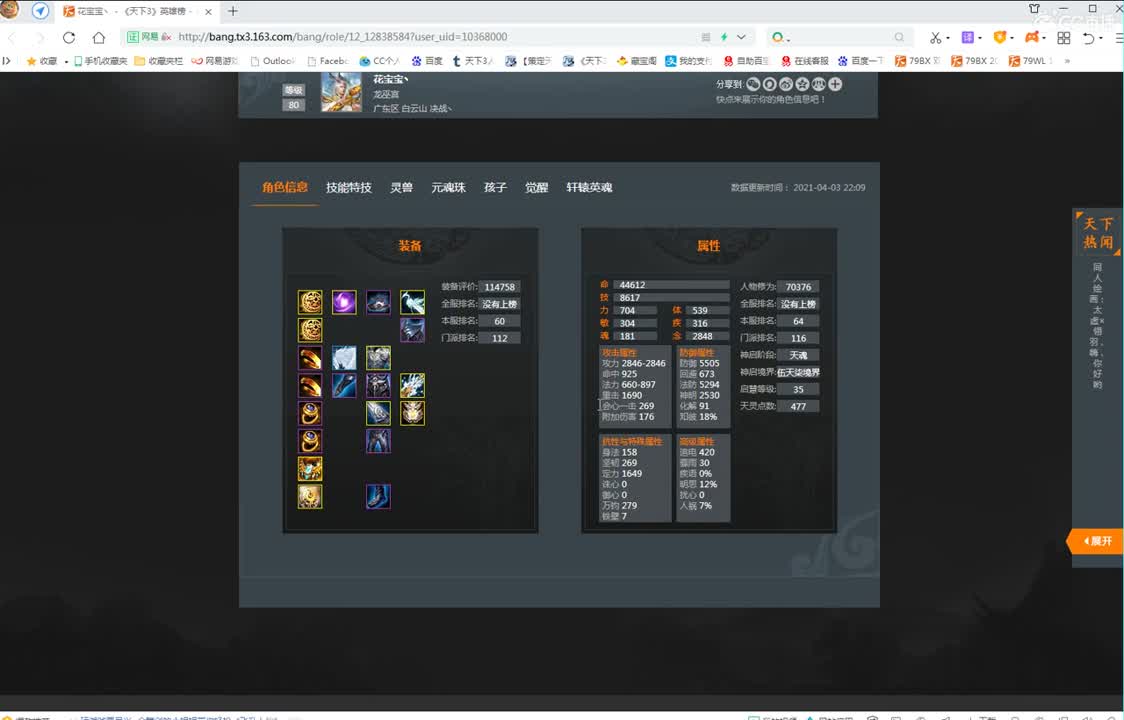Image resolution: width=1124 pixels, height=720 pixels.
Task: Open the 轩辕英魂 tab
Action: tap(589, 187)
